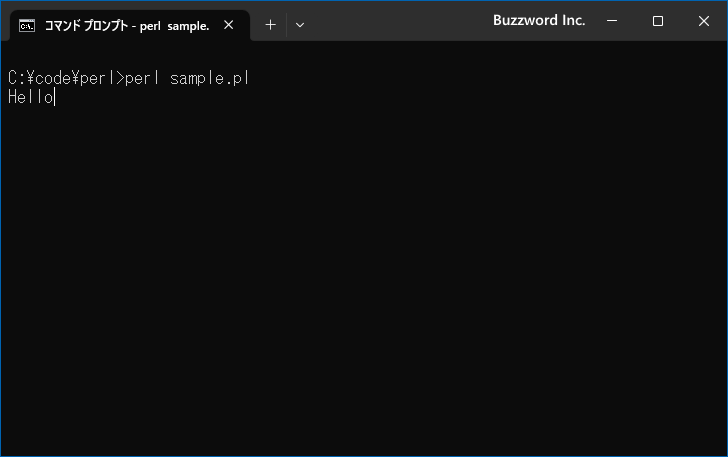Close the perl sample tab
Screen dimensions: 728x457
pyautogui.click(x=228, y=25)
